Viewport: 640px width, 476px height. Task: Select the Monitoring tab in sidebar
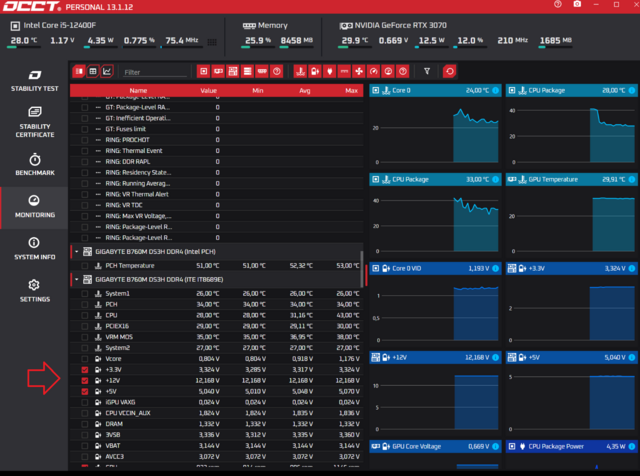(x=34, y=206)
